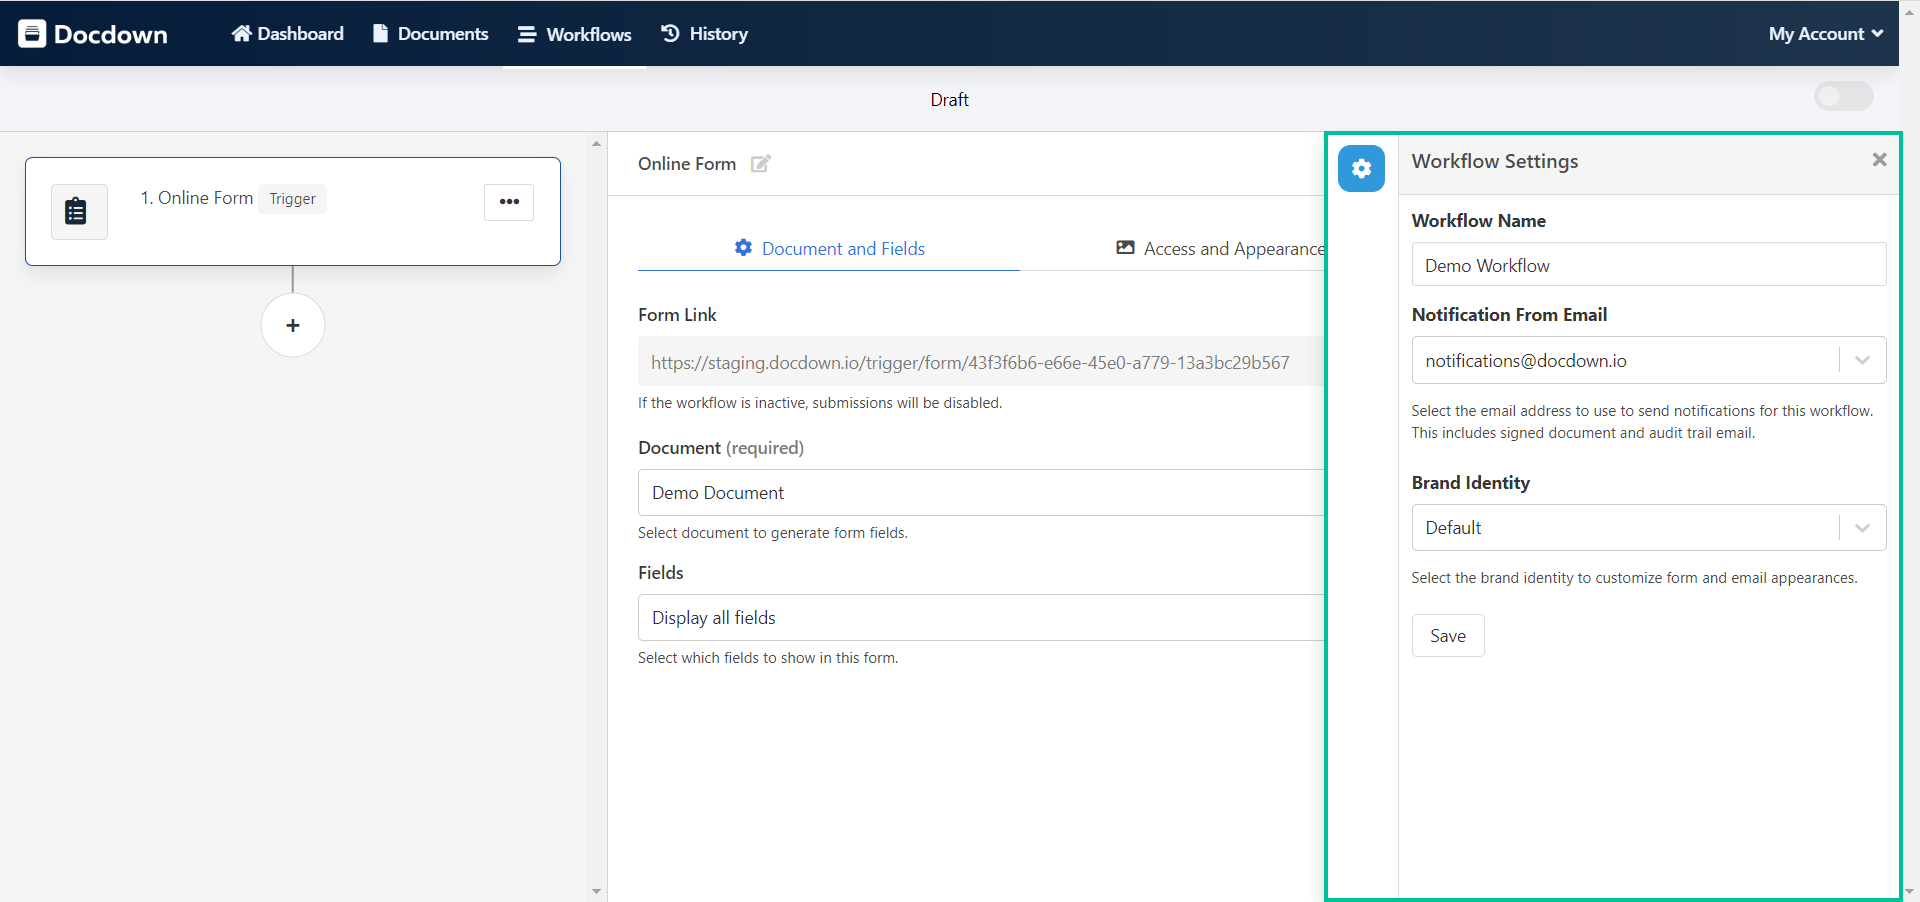Click the Documents file icon in navbar
The image size is (1920, 902).
pyautogui.click(x=380, y=33)
